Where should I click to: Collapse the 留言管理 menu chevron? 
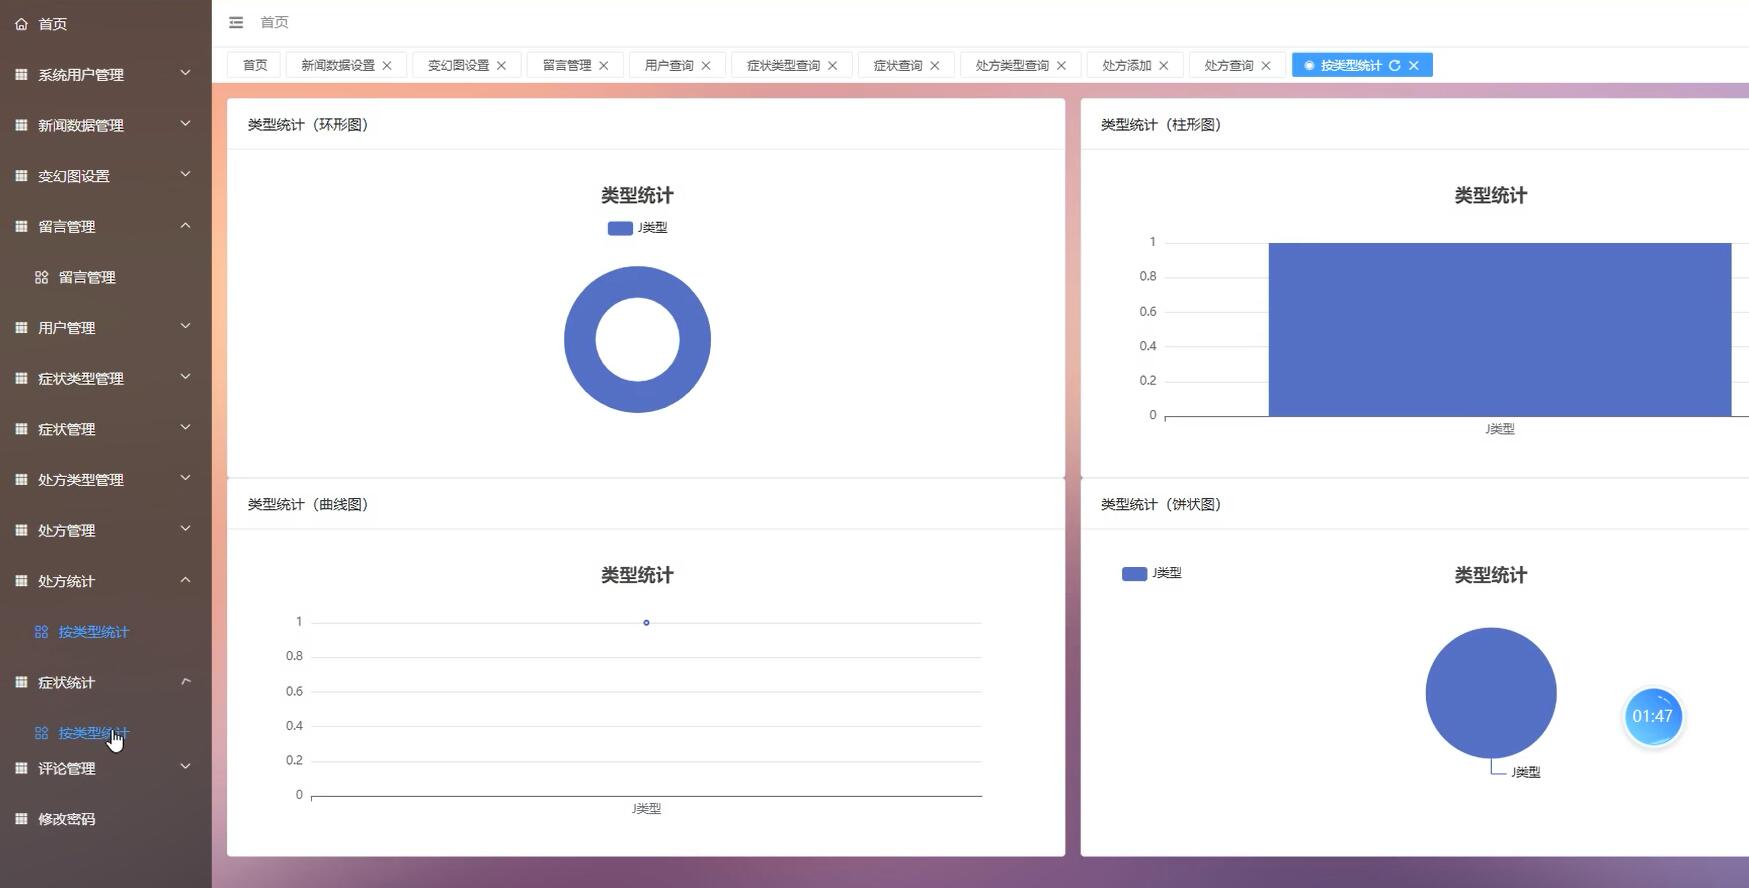click(185, 225)
